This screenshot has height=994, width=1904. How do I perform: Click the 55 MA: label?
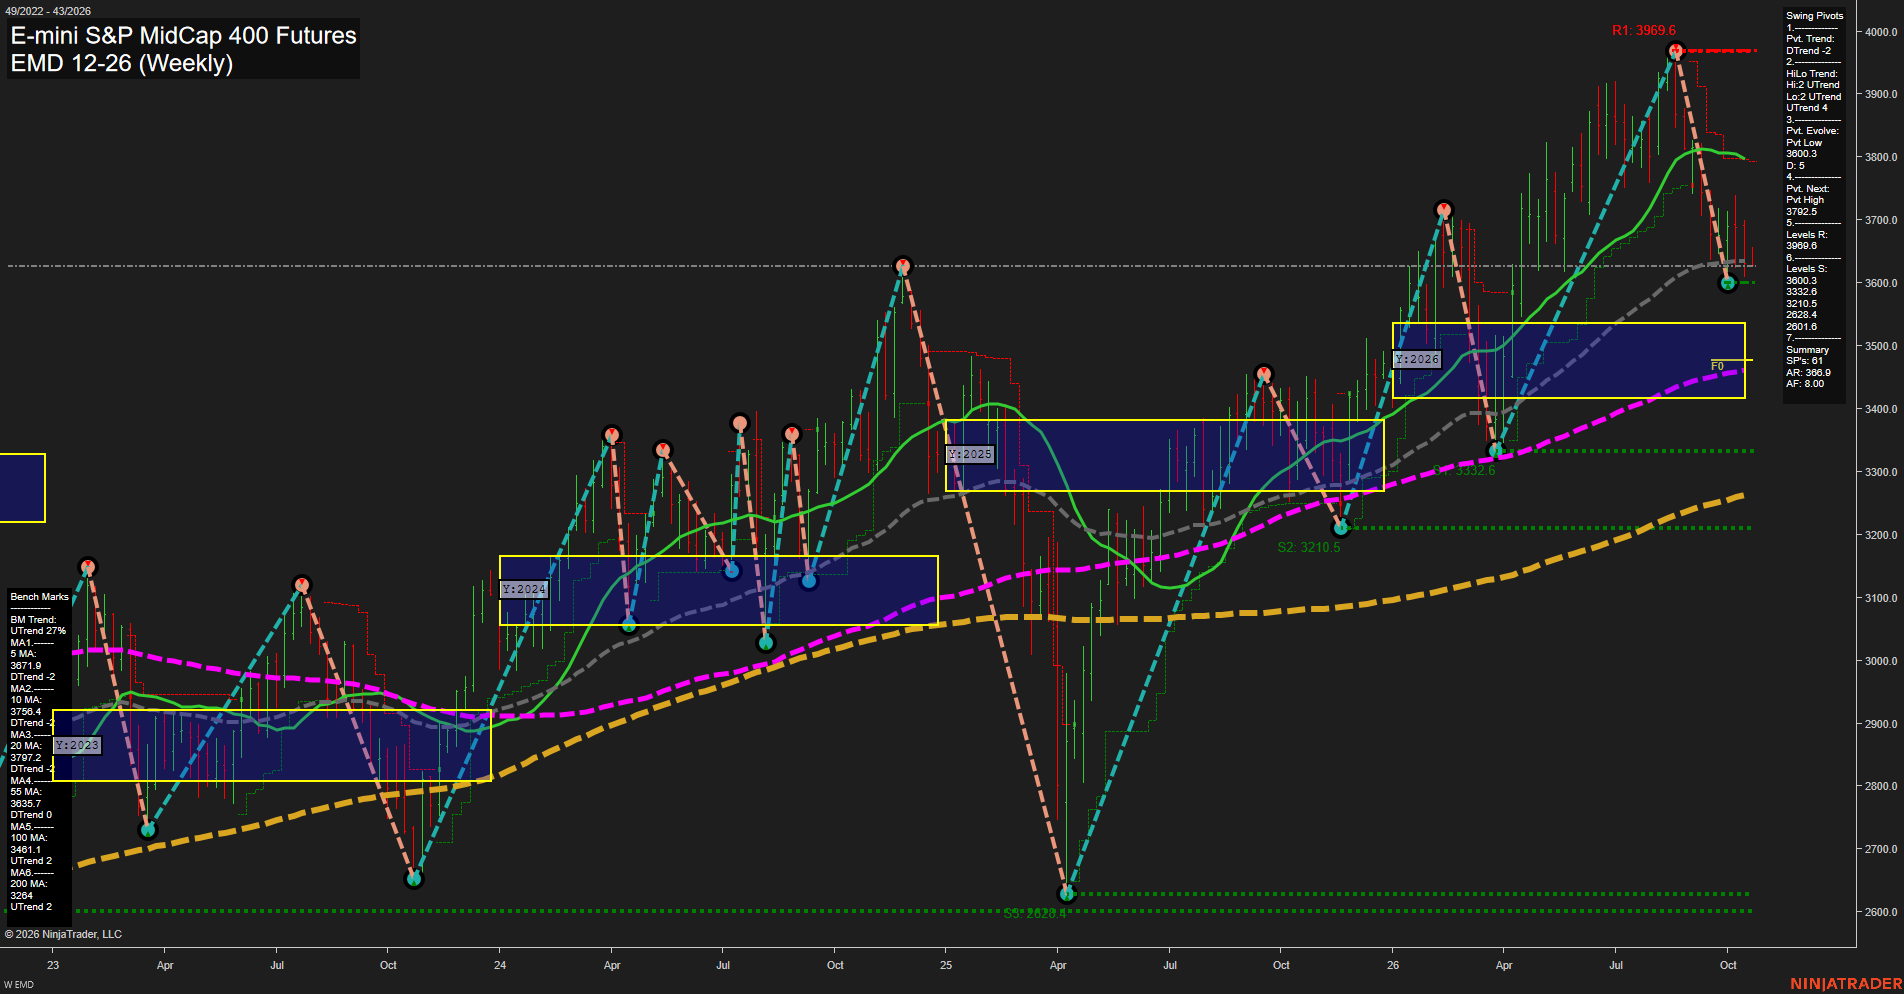click(x=26, y=792)
